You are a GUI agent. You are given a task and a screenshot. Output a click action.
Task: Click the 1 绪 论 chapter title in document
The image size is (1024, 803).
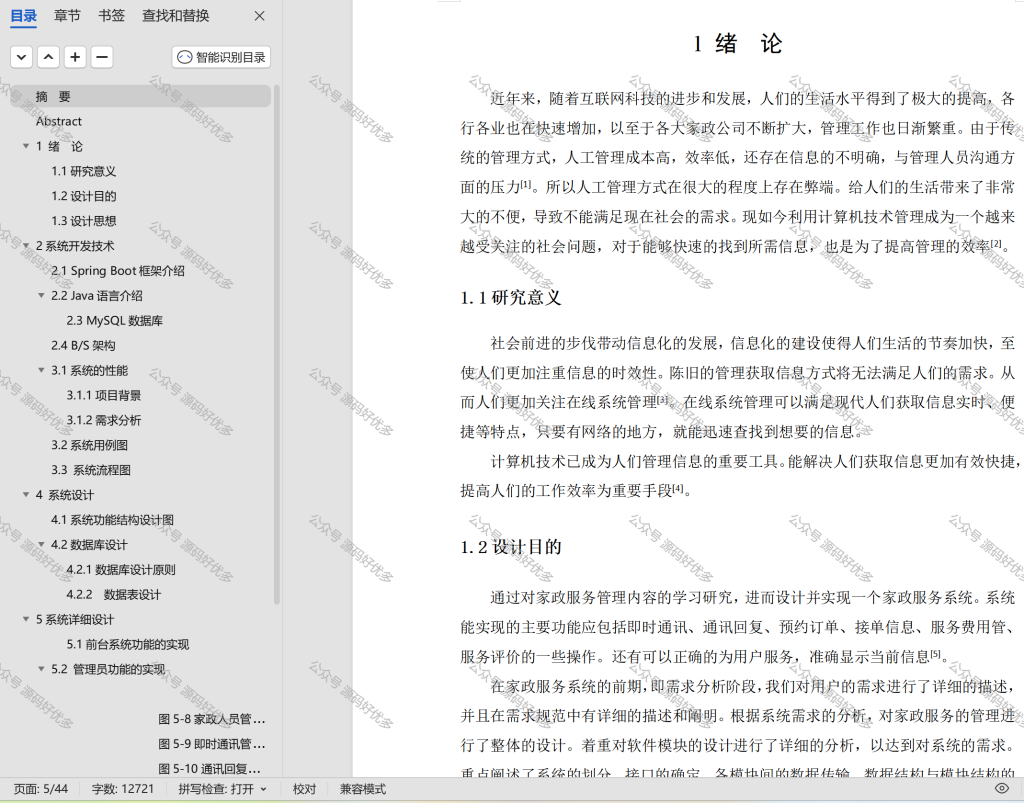coord(737,44)
